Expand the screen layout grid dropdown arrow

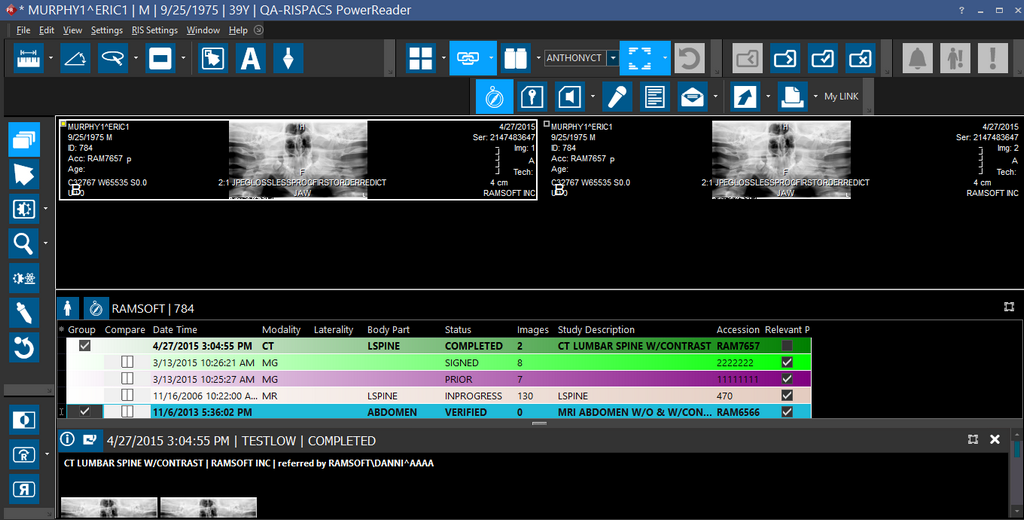(x=444, y=59)
